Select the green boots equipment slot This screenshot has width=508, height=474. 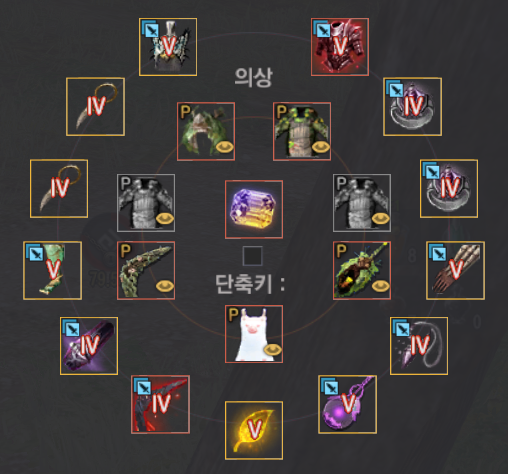52,270
